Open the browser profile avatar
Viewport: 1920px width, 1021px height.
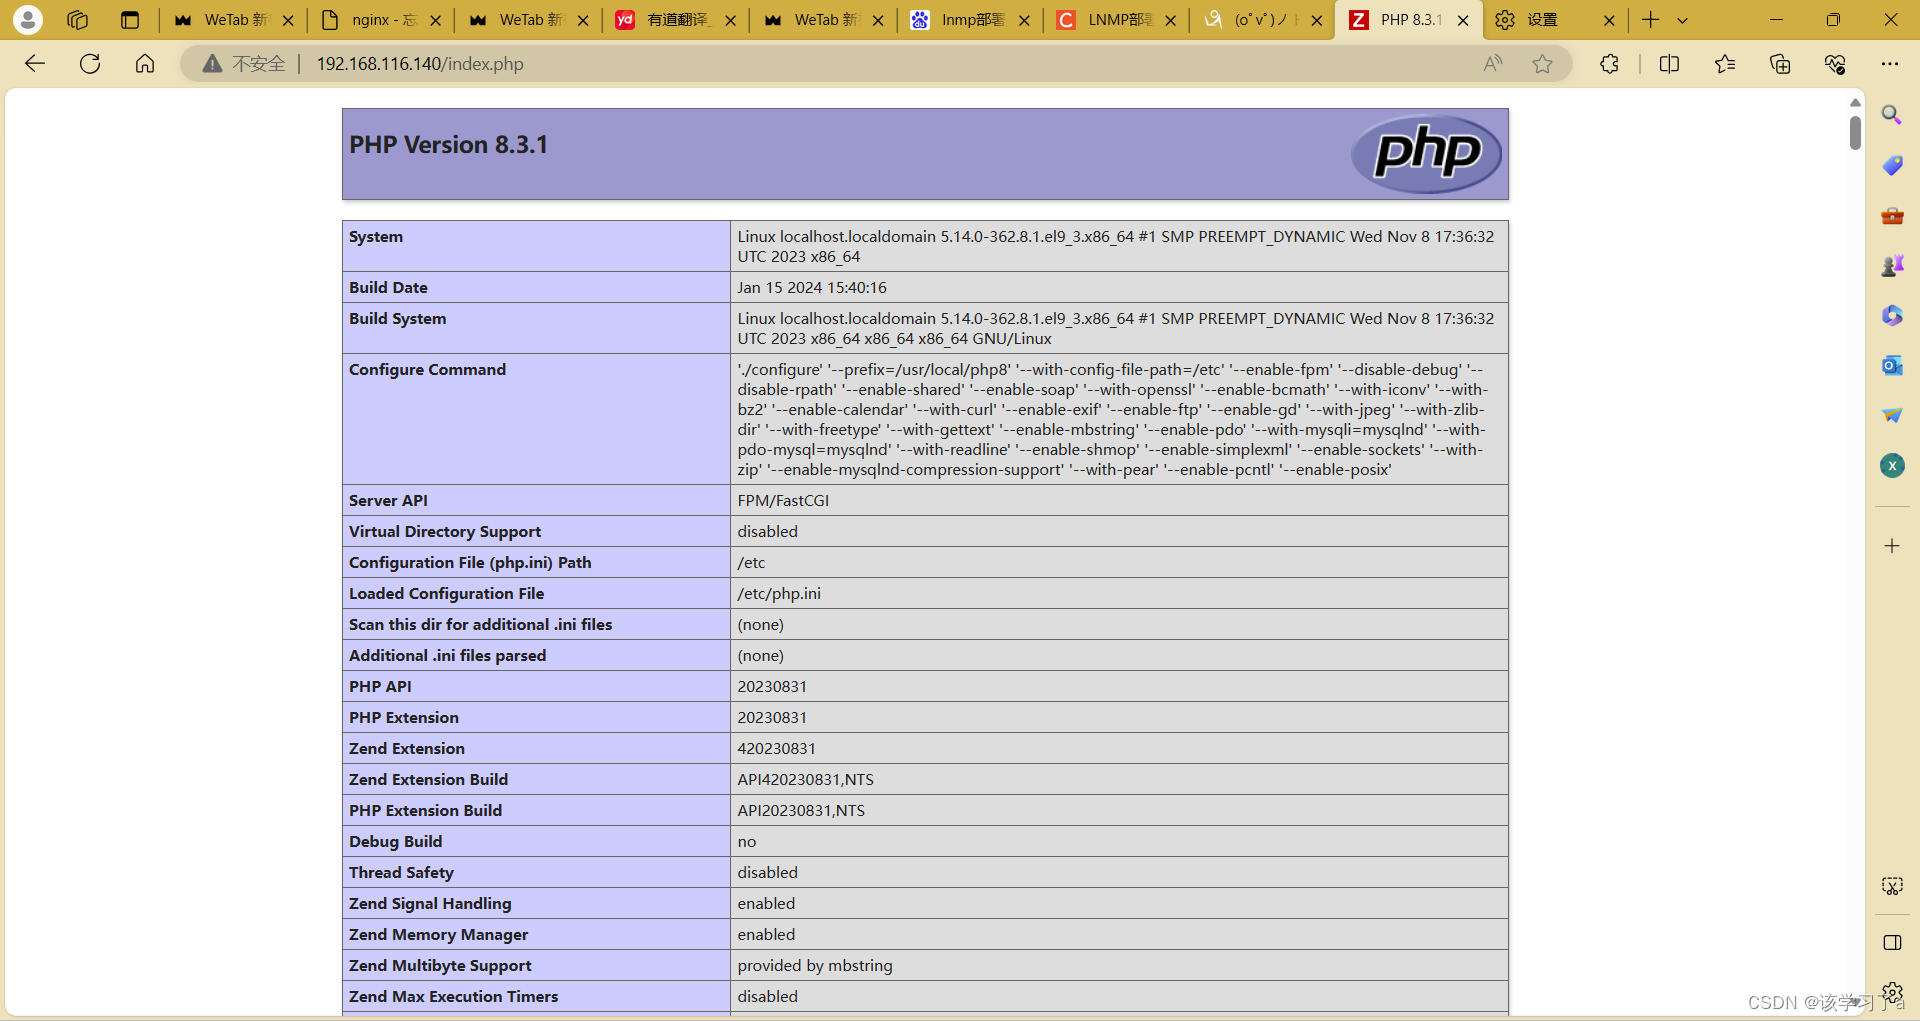point(28,19)
